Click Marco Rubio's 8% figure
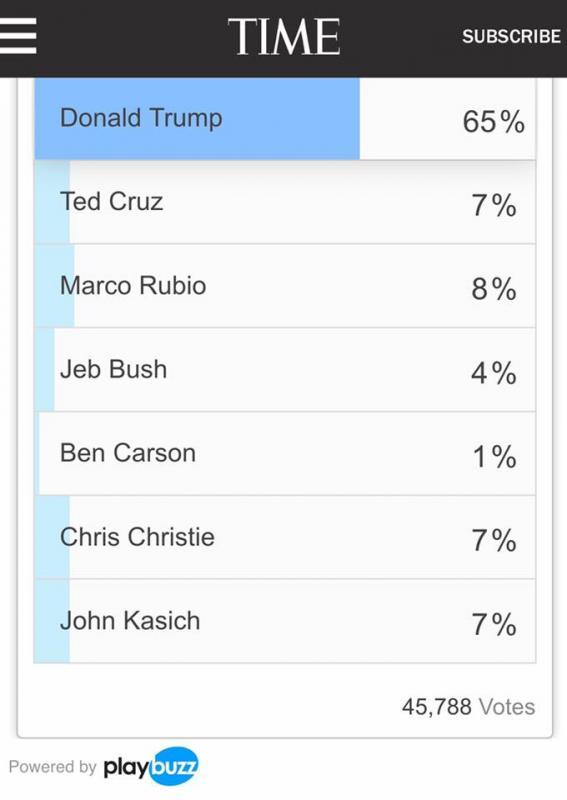Viewport: 567px width, 800px height. tap(494, 289)
